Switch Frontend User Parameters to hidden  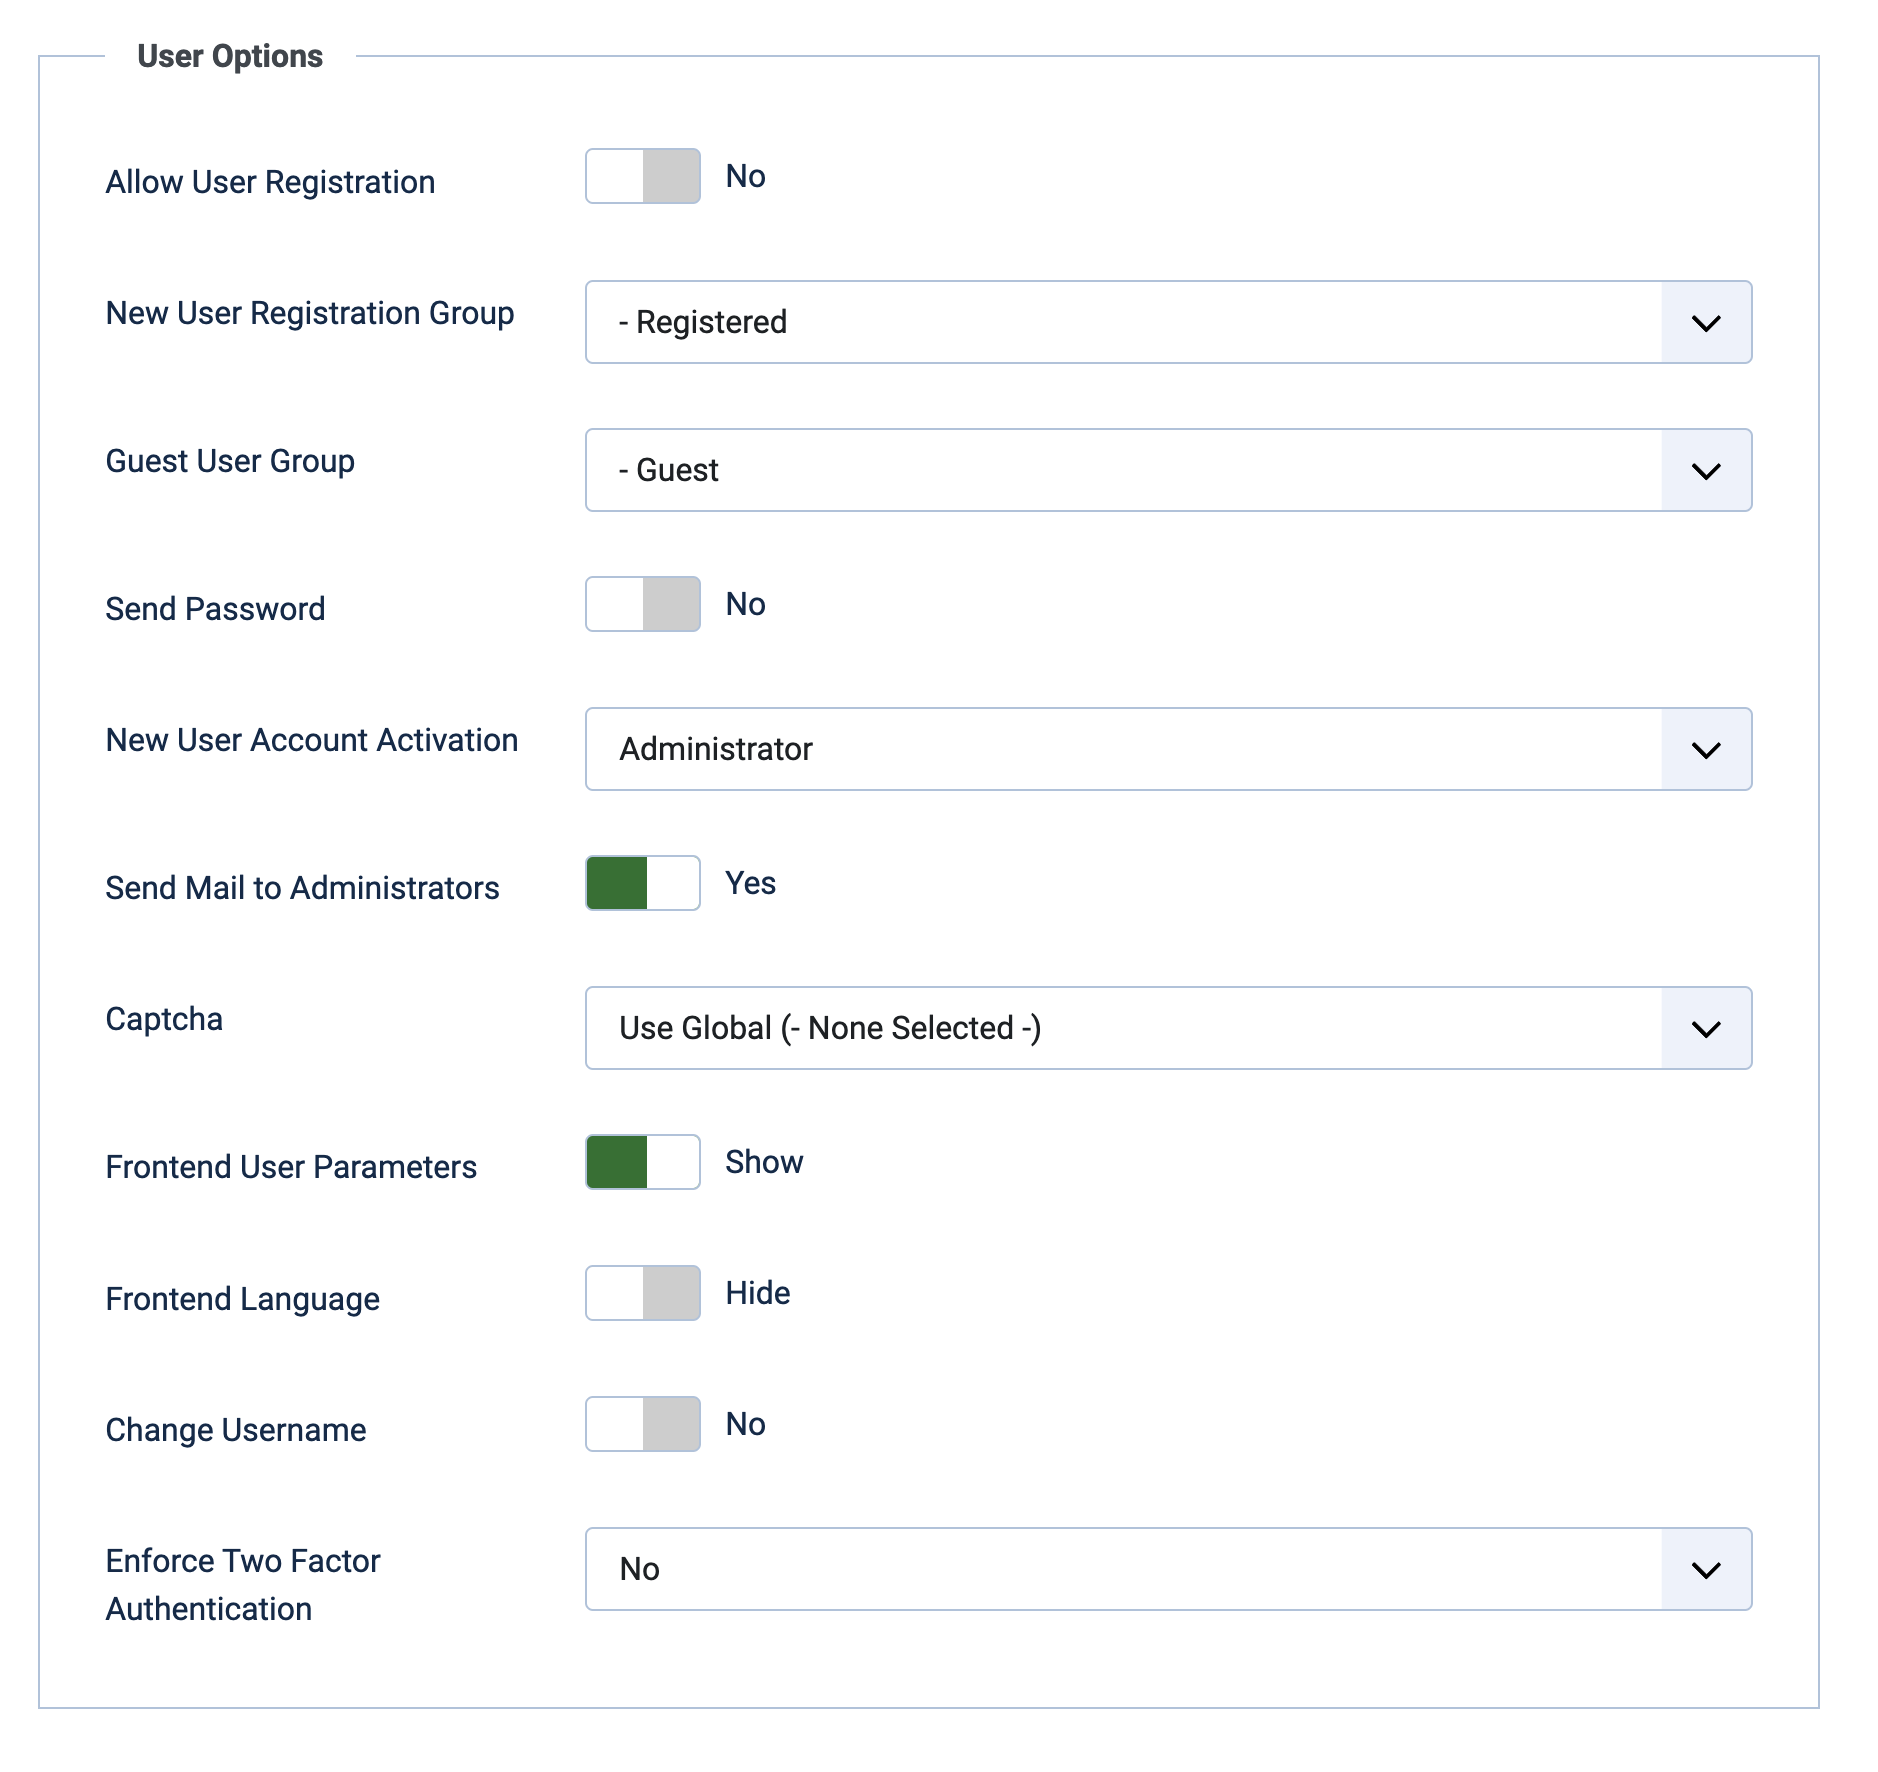642,1162
